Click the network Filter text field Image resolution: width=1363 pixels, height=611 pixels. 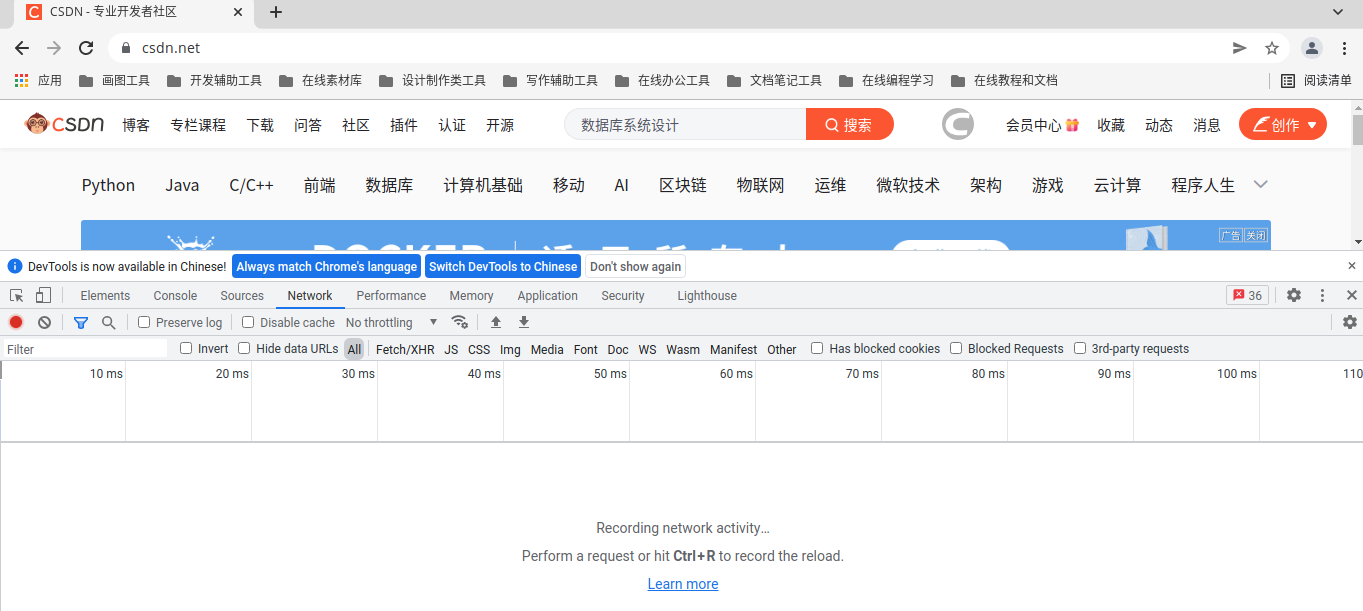point(85,349)
